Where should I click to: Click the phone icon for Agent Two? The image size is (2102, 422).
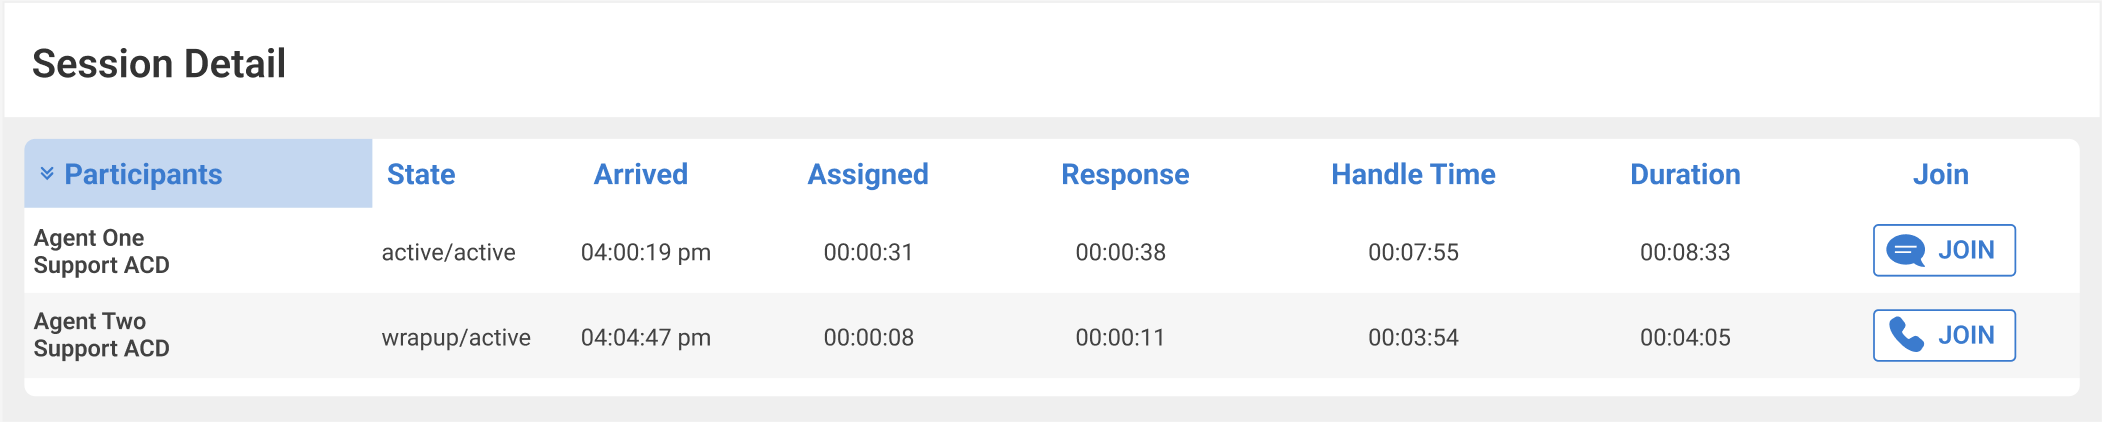(x=1906, y=335)
